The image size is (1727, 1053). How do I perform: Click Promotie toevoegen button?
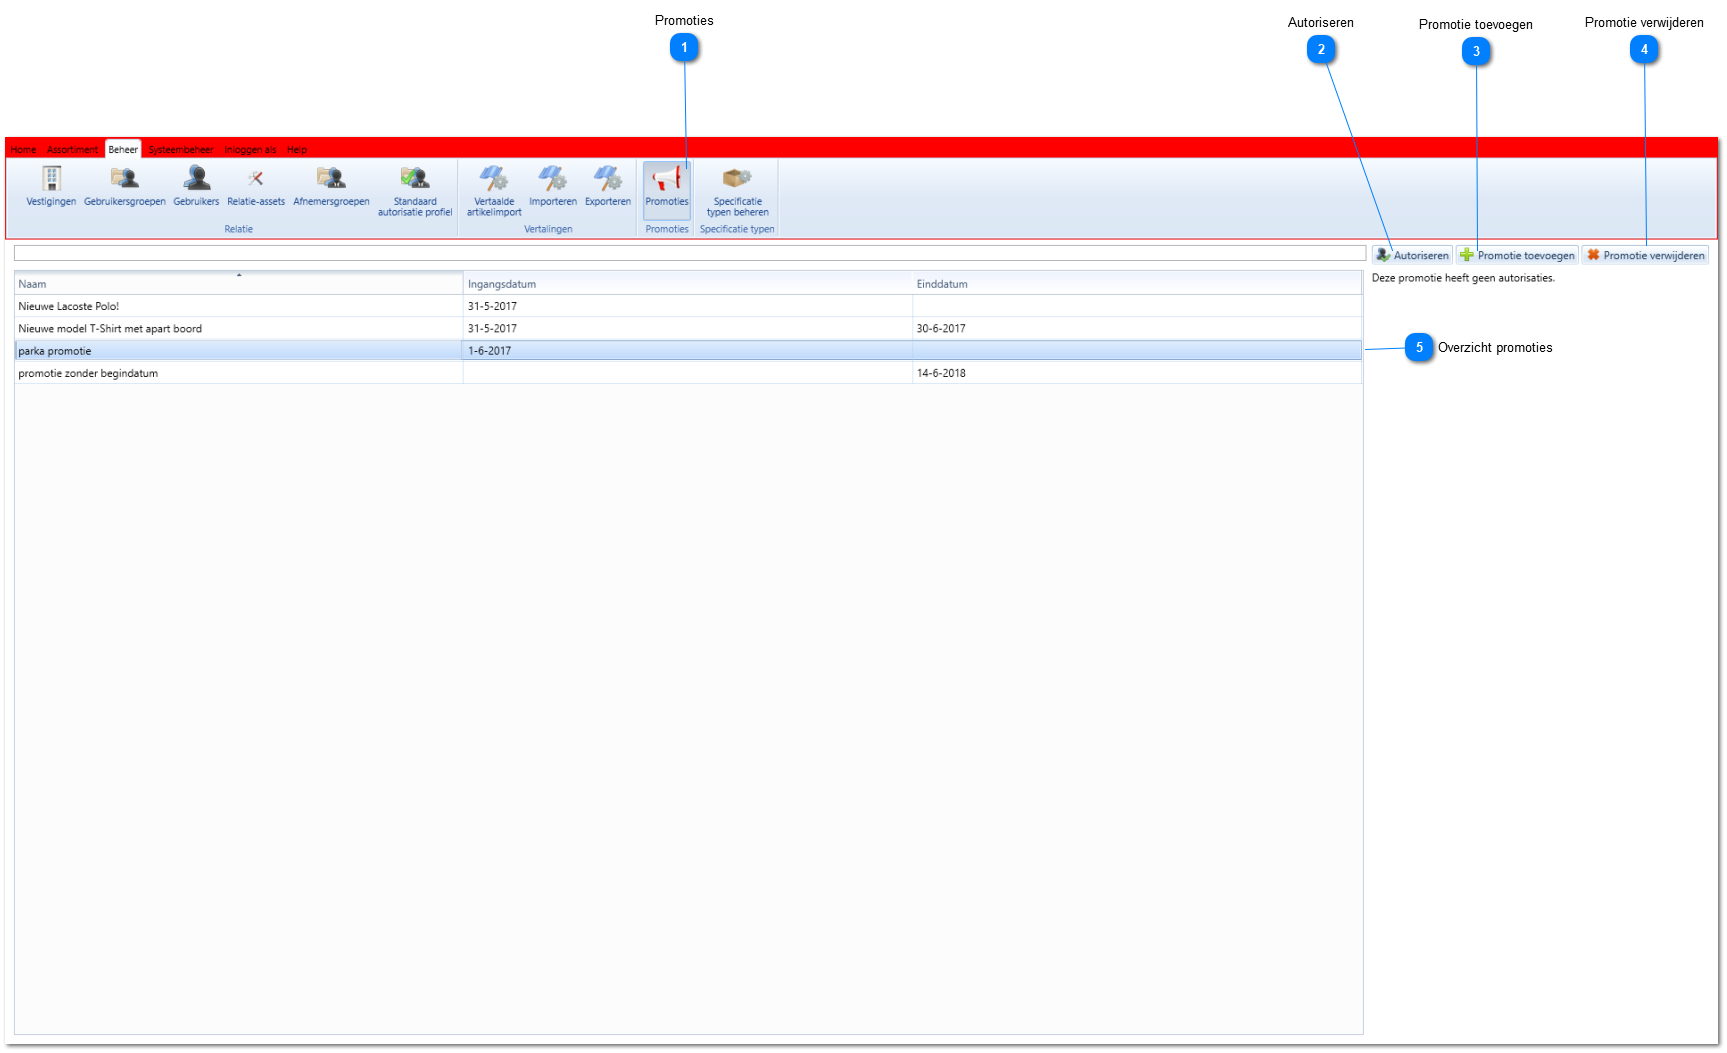coord(1517,255)
